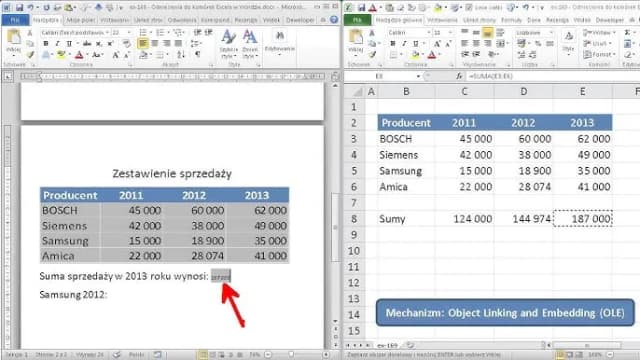This screenshot has height=360, width=640.
Task: Save the Word document from quick access toolbar
Action: coord(19,8)
